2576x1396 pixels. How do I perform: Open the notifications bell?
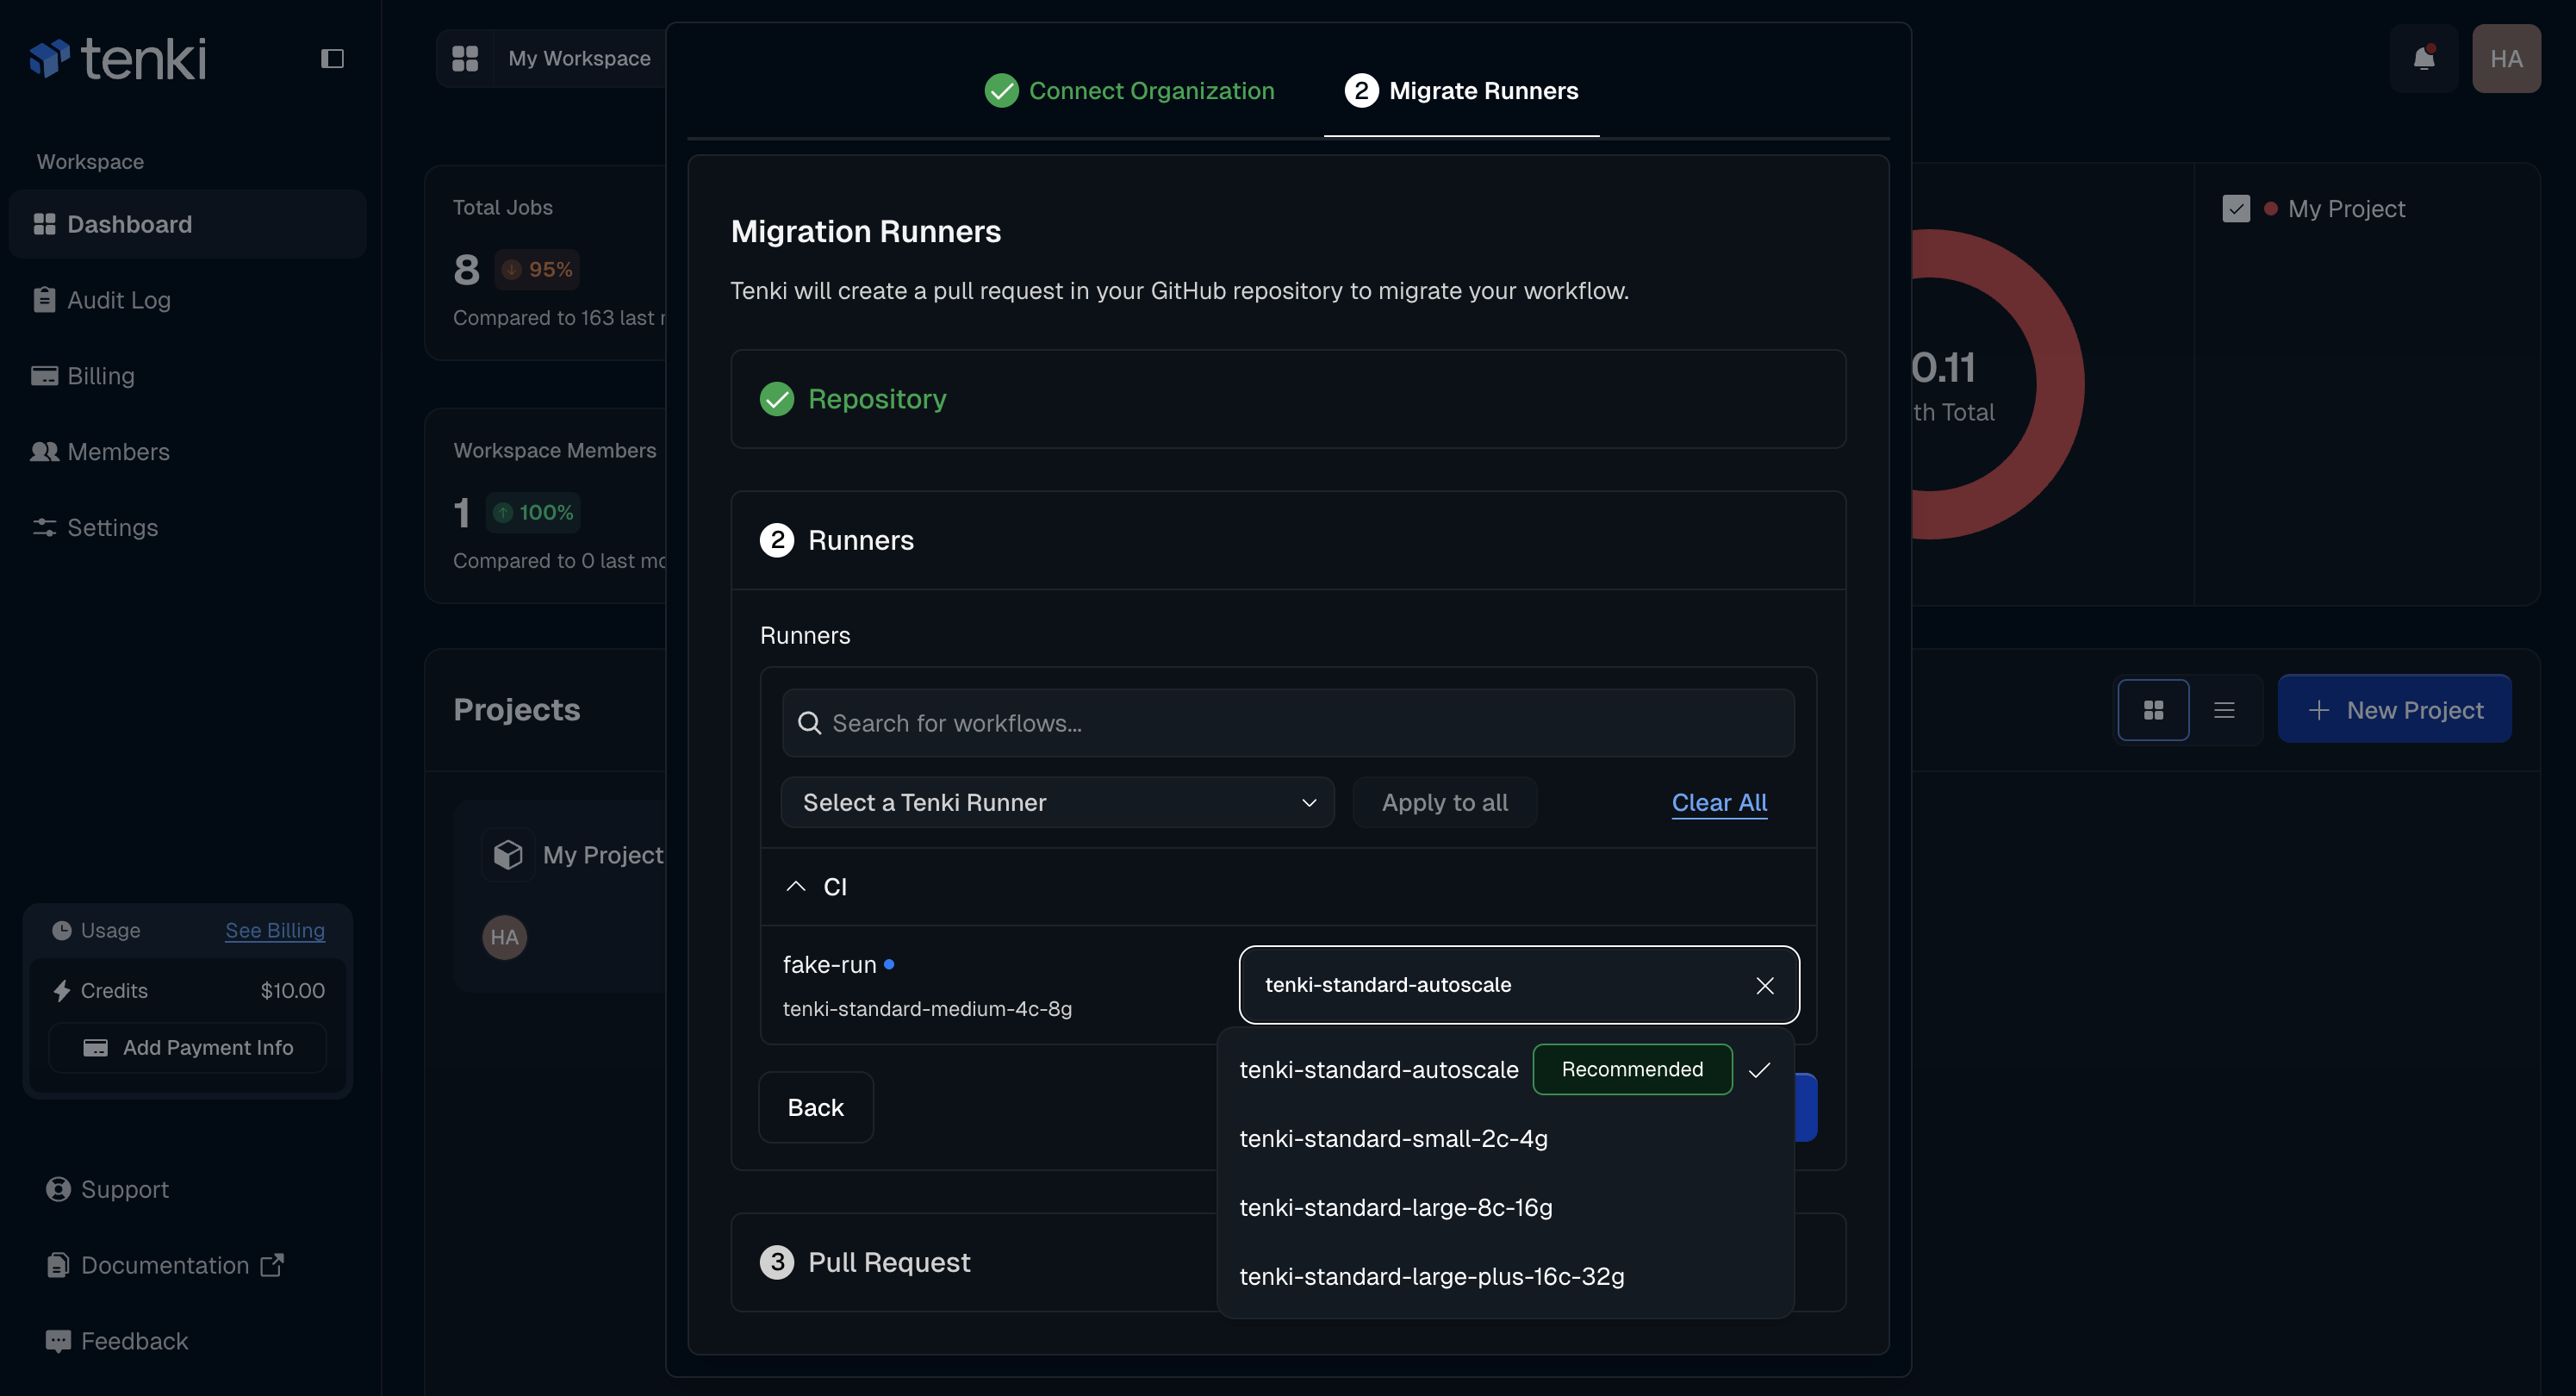coord(2424,58)
